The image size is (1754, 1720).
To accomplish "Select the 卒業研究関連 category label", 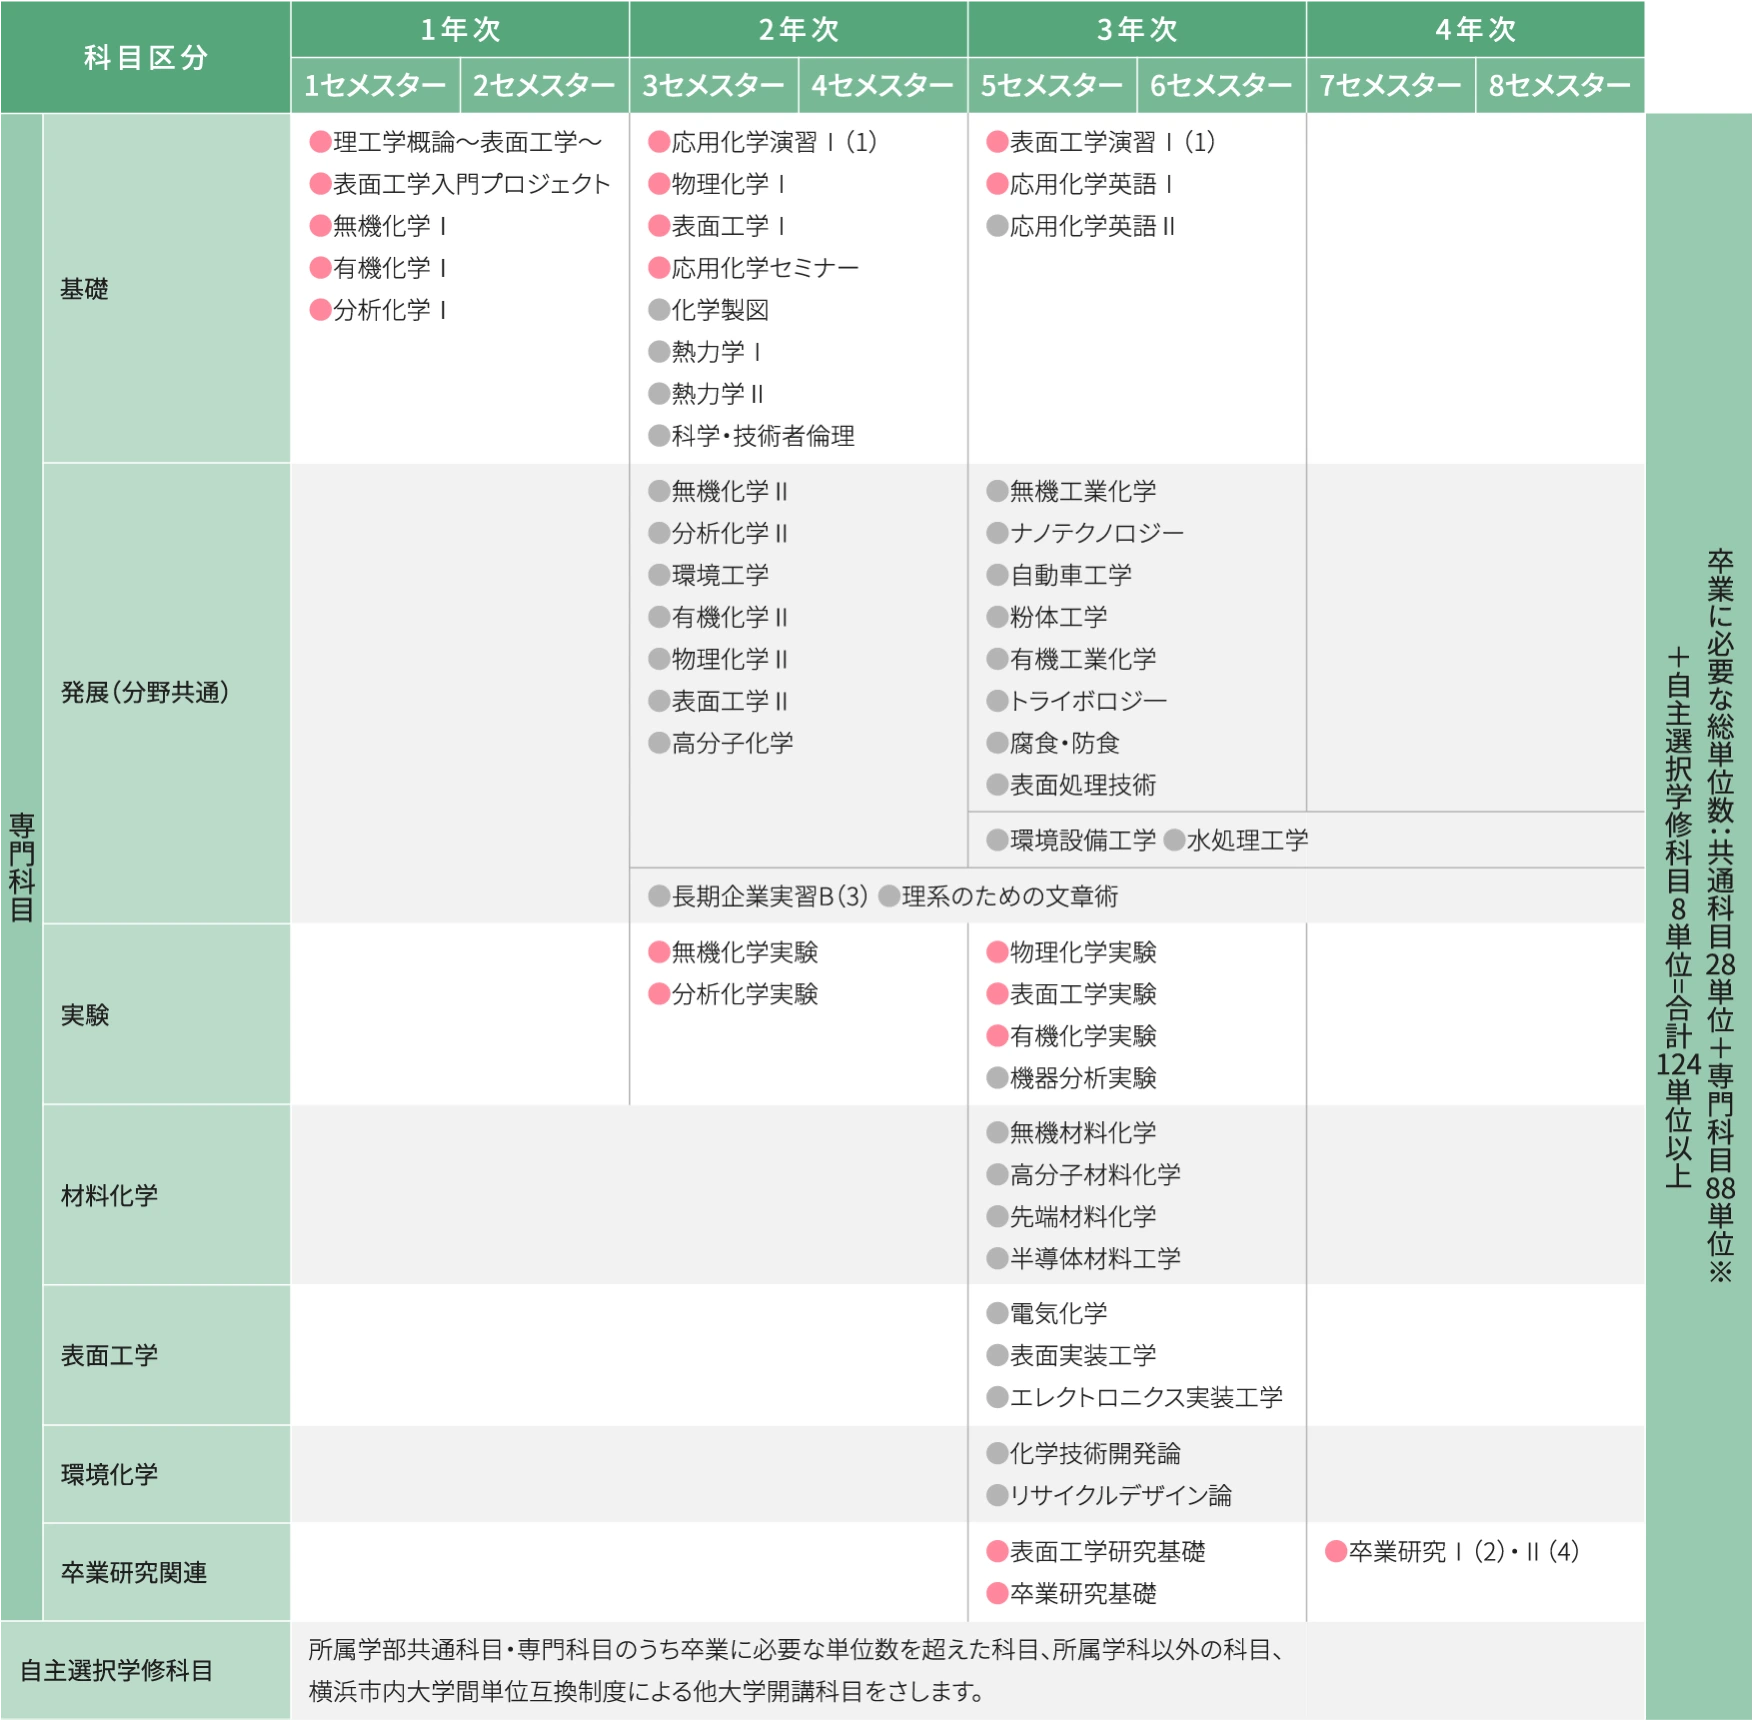I will [134, 1572].
